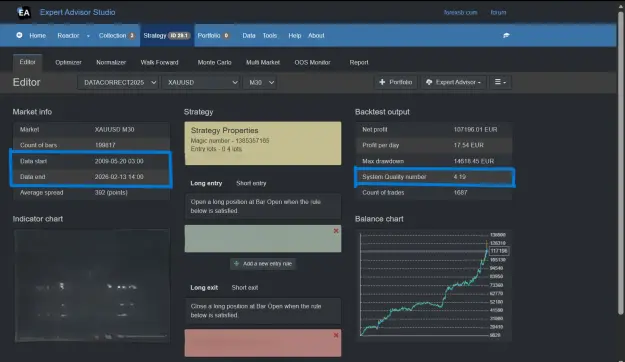
Task: Click the Net profit row
Action: click(433, 130)
